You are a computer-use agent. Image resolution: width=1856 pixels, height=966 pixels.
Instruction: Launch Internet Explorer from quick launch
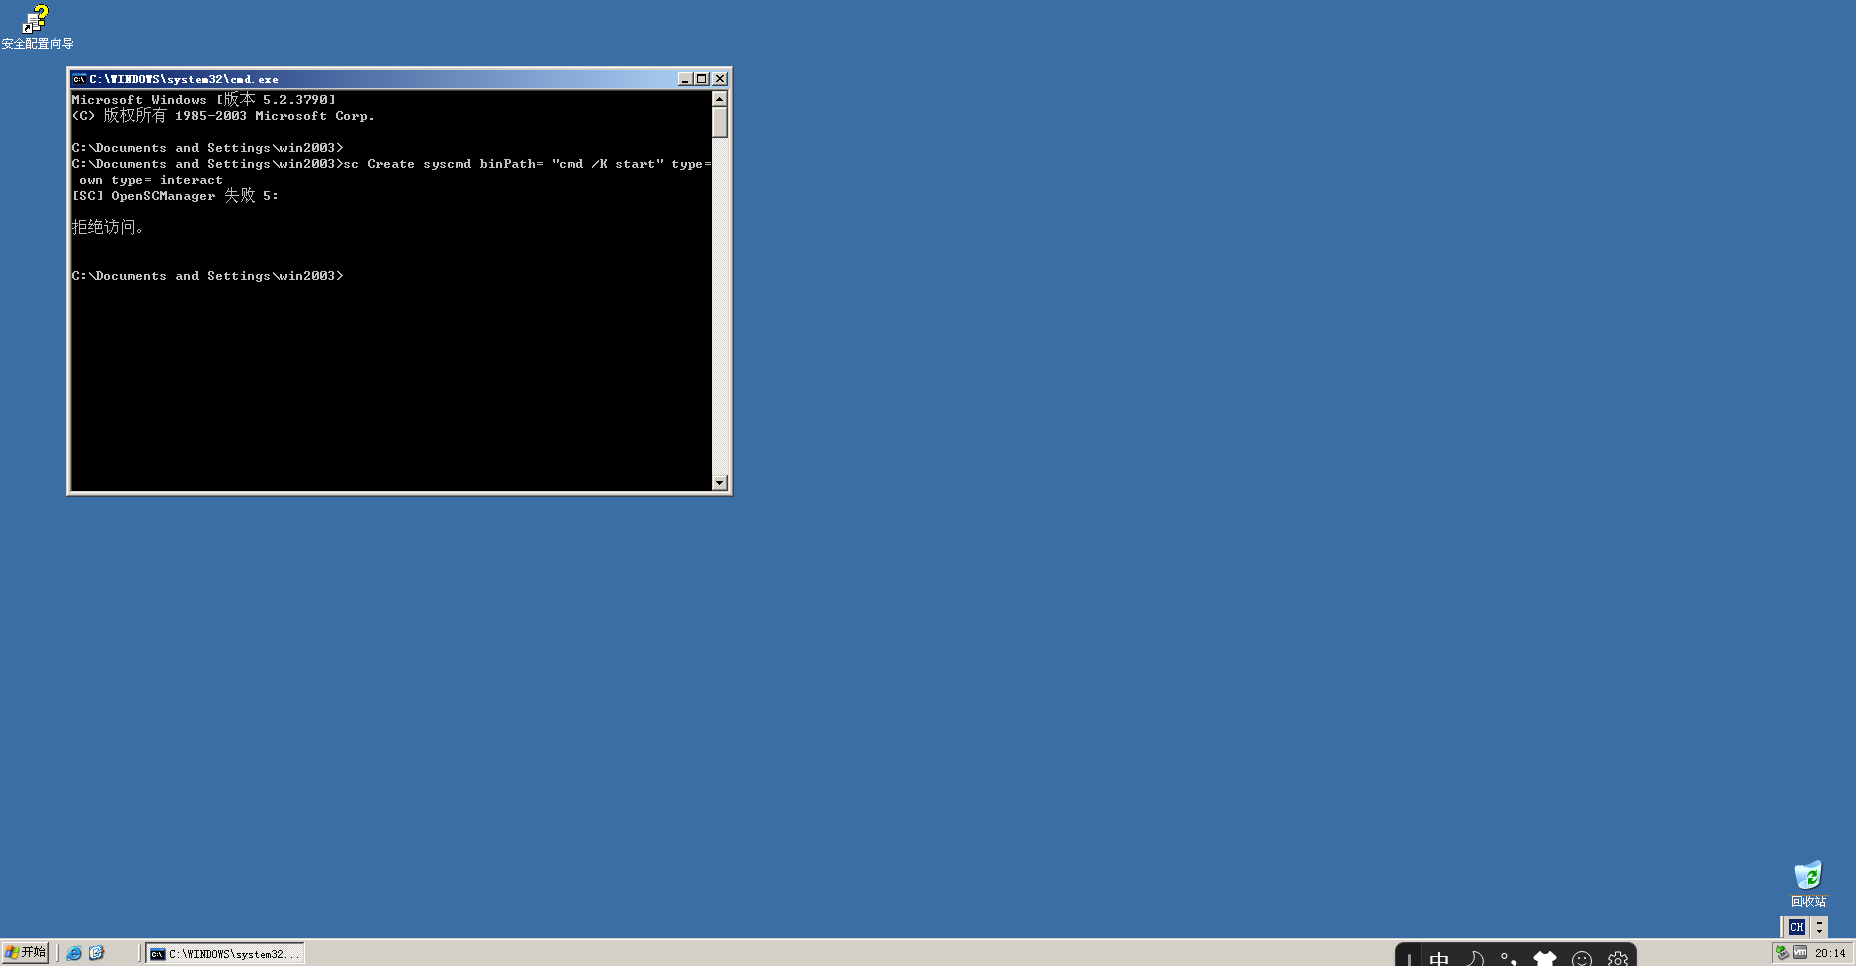tap(75, 953)
